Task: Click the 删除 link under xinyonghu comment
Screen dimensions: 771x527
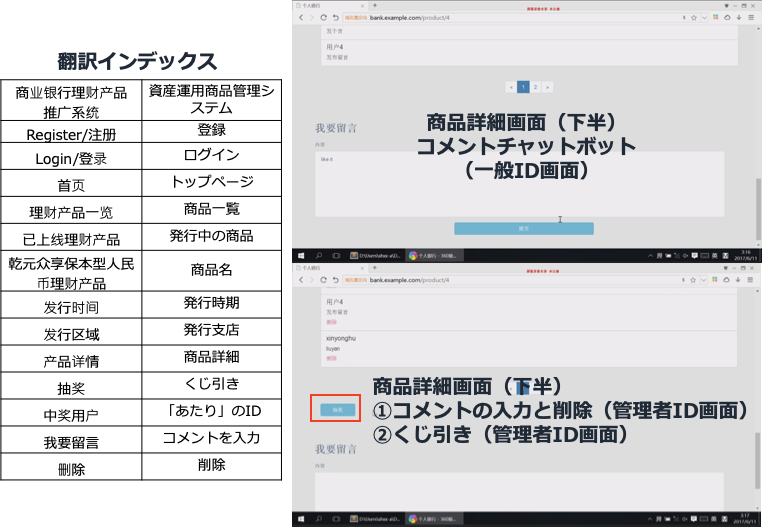Action: pyautogui.click(x=331, y=358)
